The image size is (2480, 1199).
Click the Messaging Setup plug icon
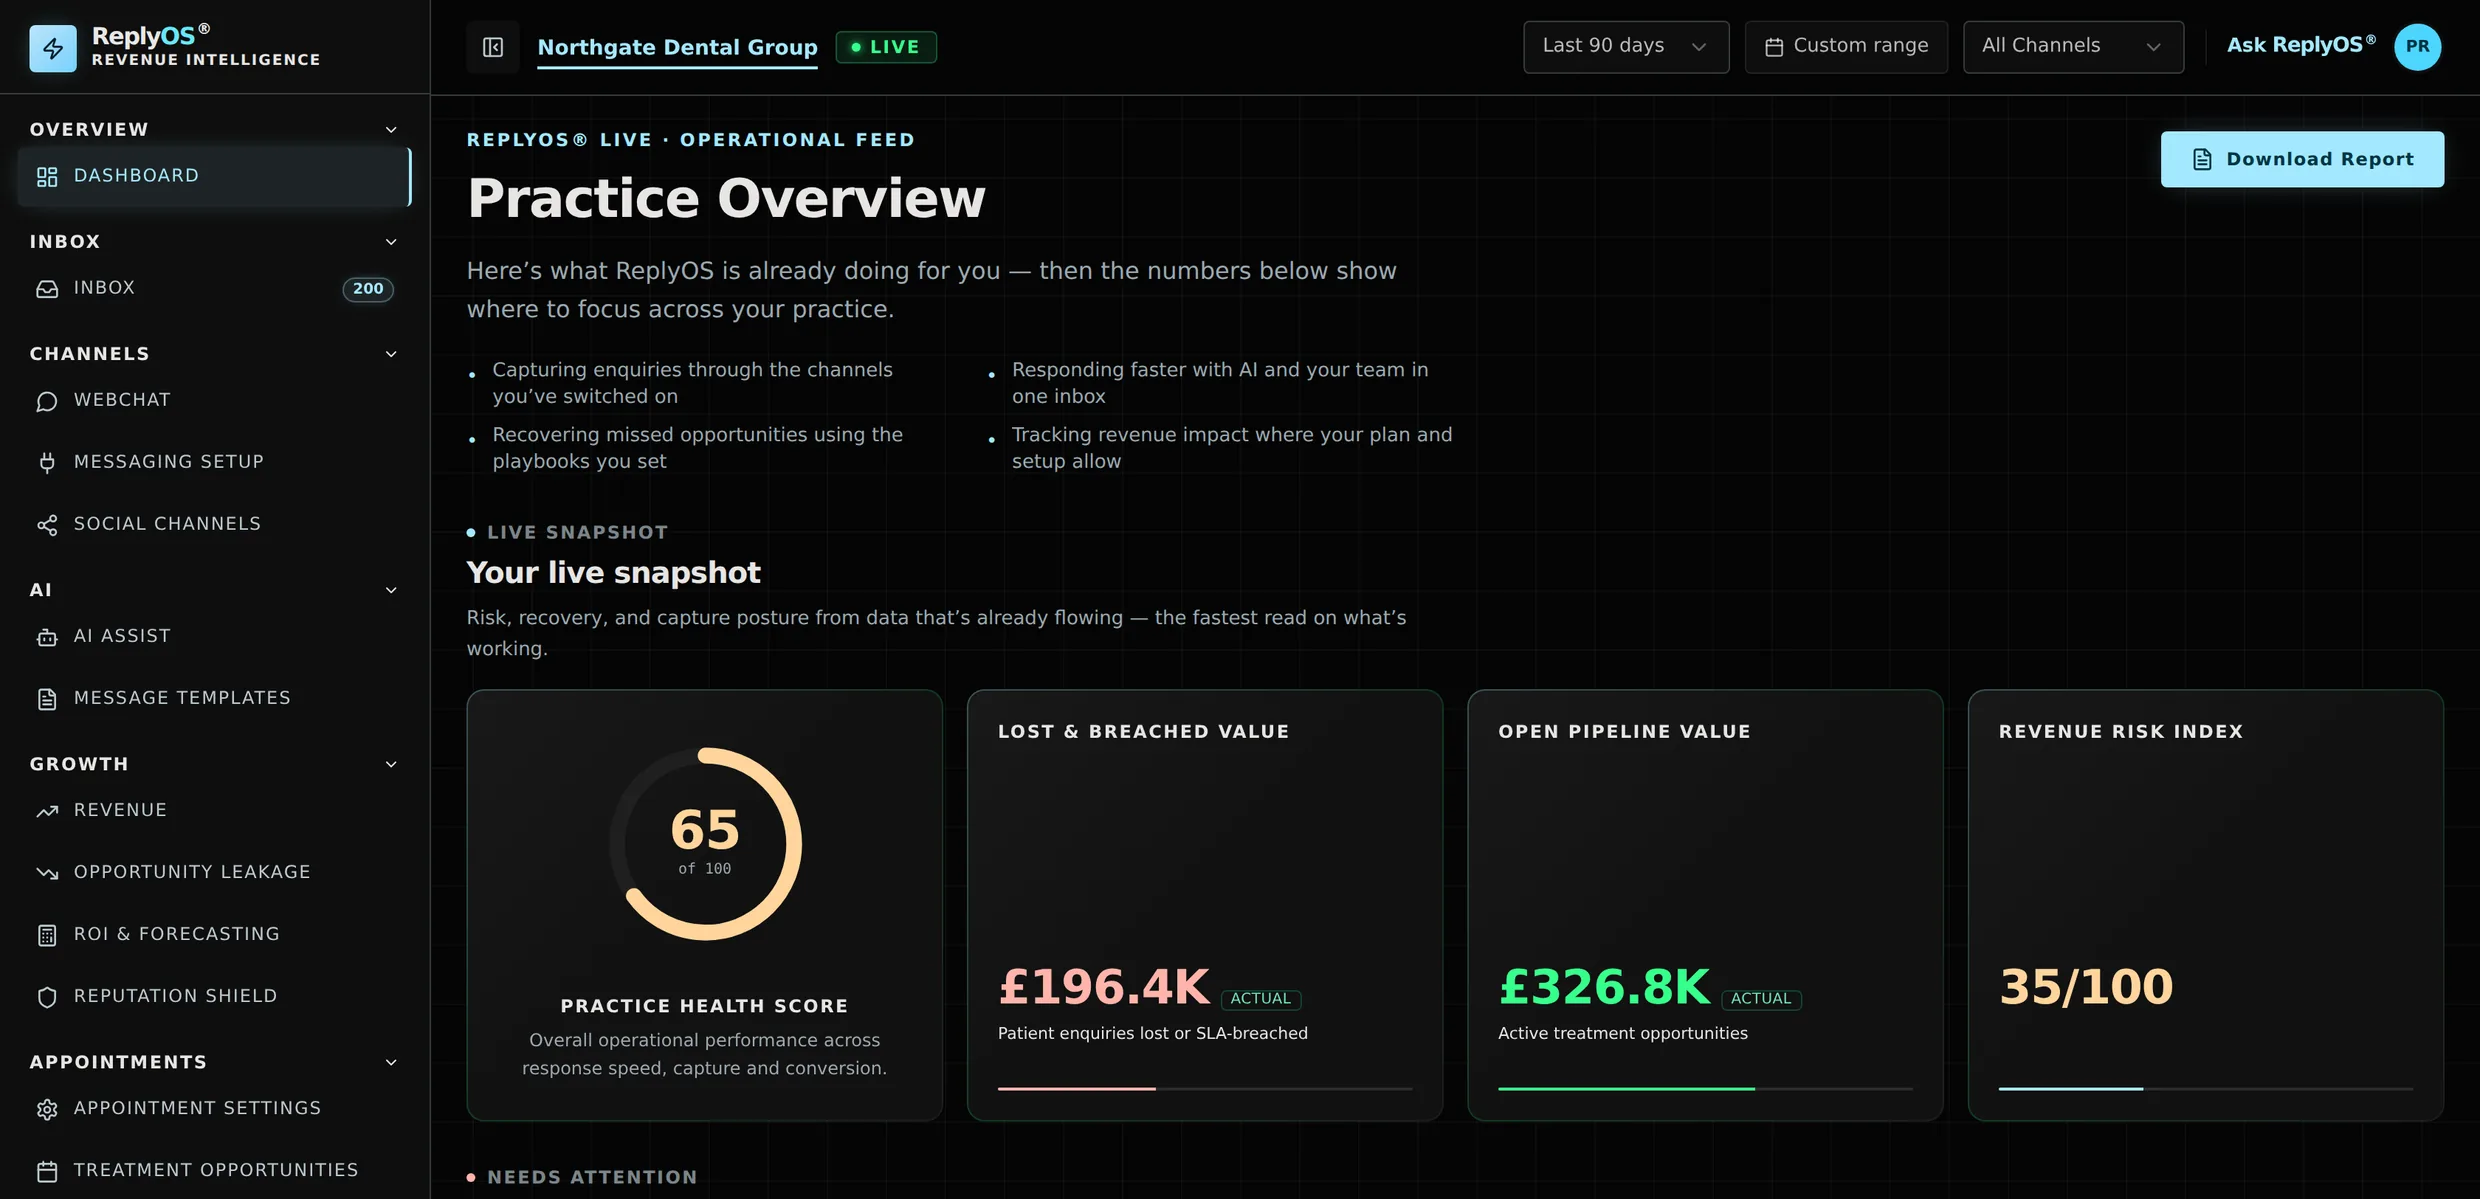click(x=47, y=463)
